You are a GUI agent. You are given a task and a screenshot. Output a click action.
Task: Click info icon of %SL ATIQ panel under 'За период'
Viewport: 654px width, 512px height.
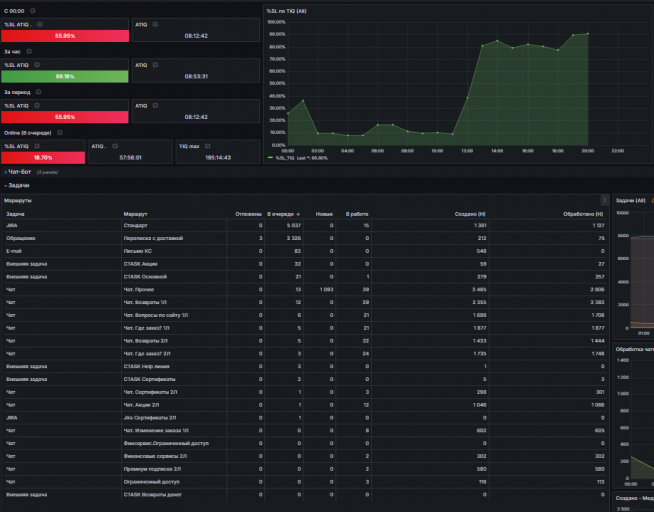[x=37, y=105]
